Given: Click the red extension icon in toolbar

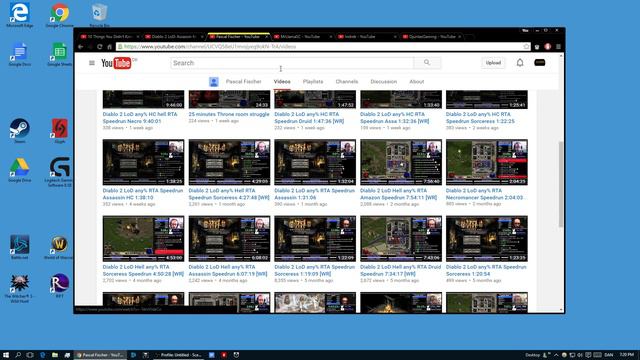Looking at the screenshot, I should 548,47.
